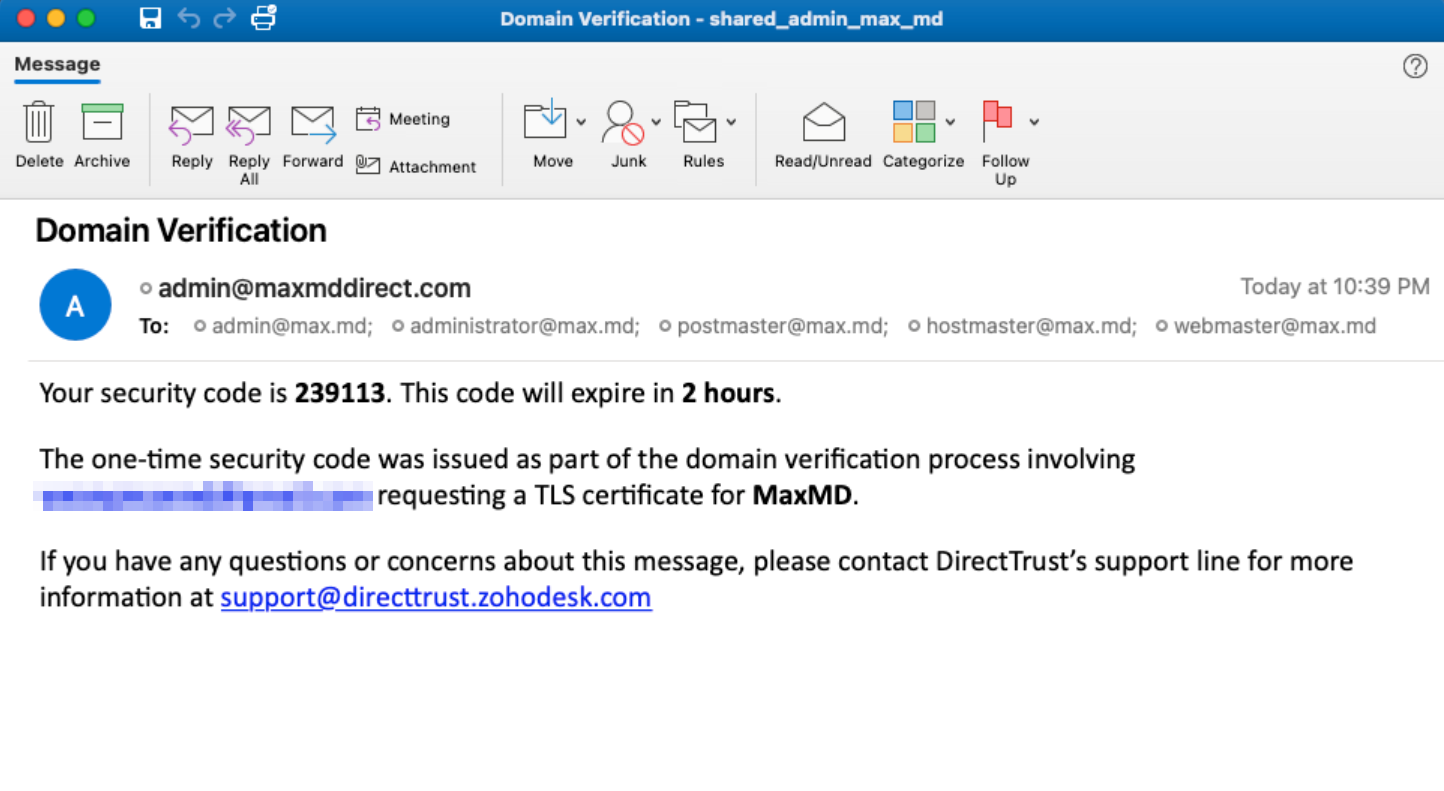Click the Delete trash icon
This screenshot has width=1444, height=791.
tap(39, 123)
